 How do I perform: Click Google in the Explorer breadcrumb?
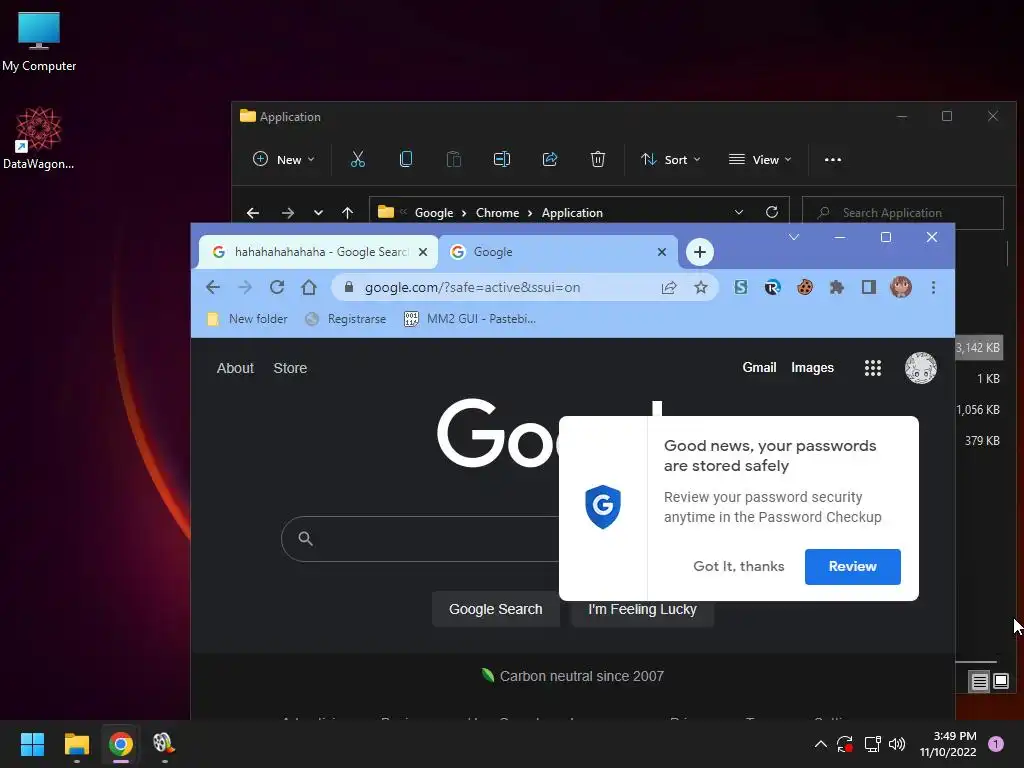point(434,213)
